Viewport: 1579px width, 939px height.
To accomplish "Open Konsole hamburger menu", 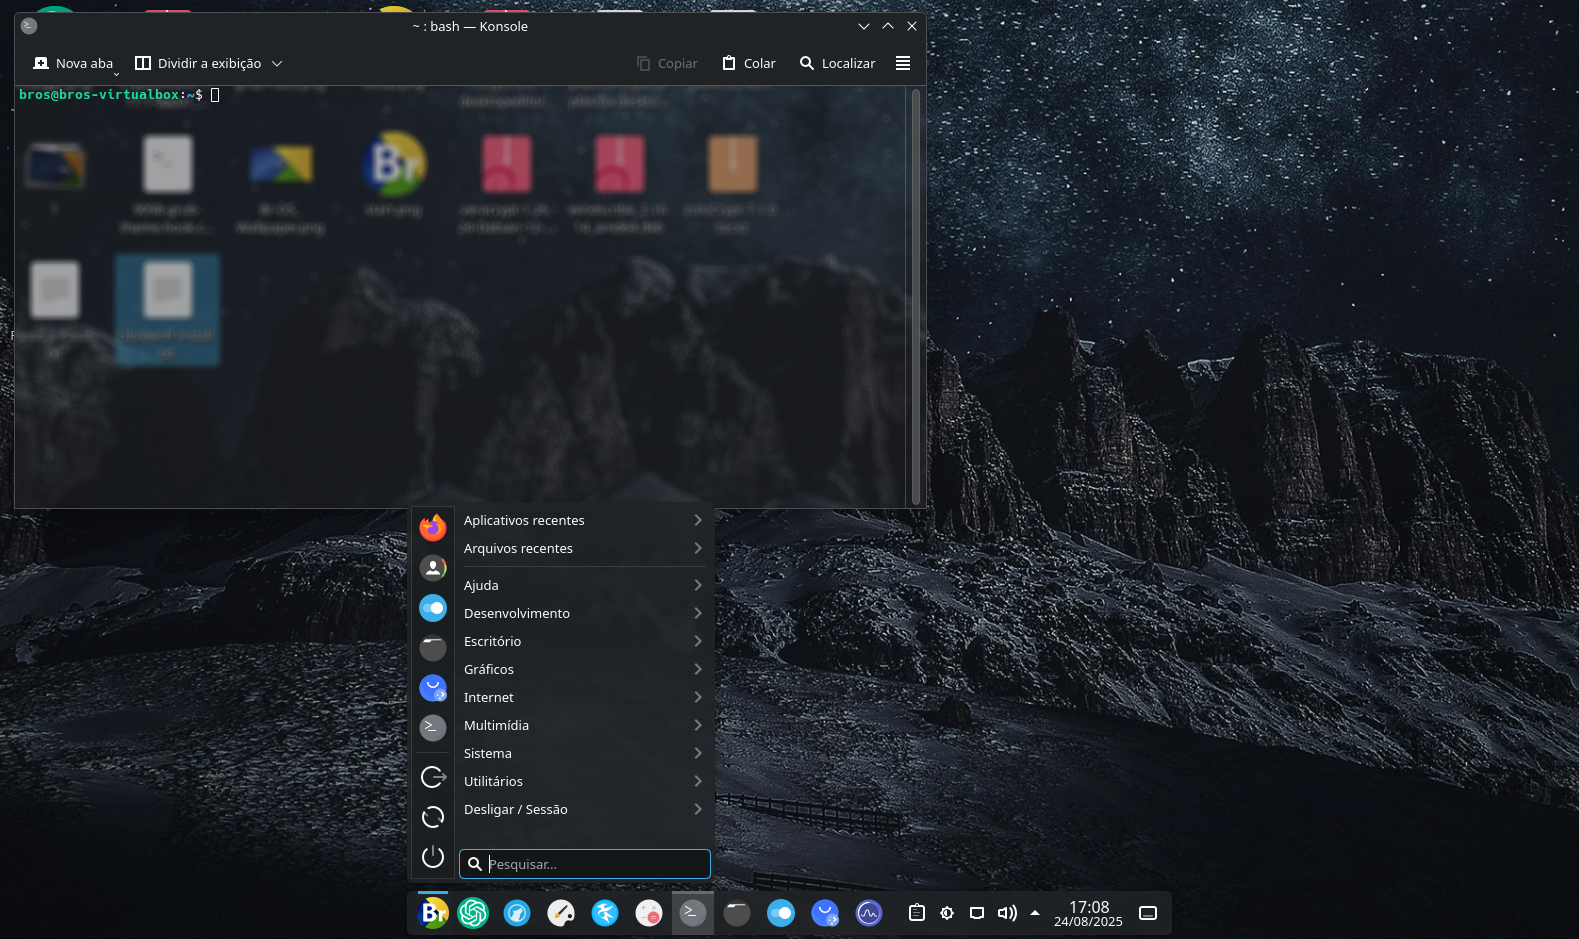I will [903, 63].
